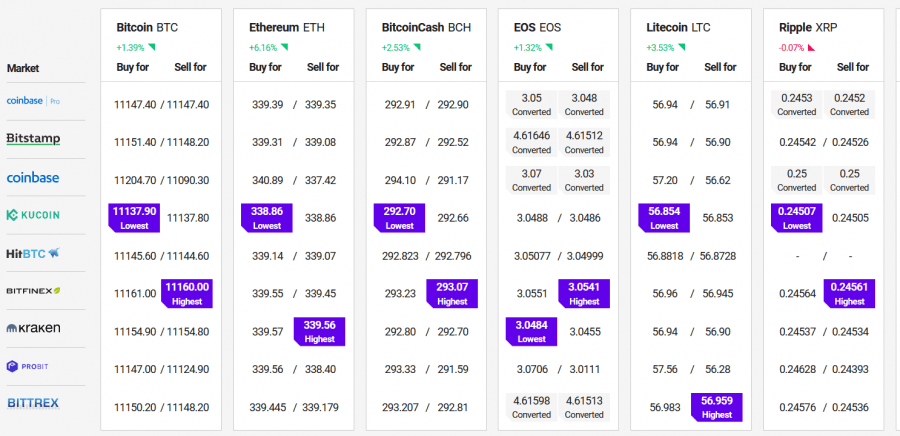
Task: Select the Ethereum 338.86 Lowest badge
Action: pos(267,218)
